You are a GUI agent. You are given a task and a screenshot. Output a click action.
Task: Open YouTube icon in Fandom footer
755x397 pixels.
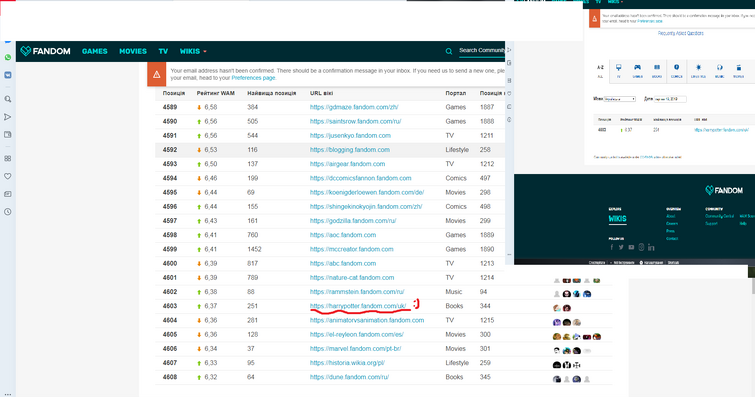pos(631,247)
